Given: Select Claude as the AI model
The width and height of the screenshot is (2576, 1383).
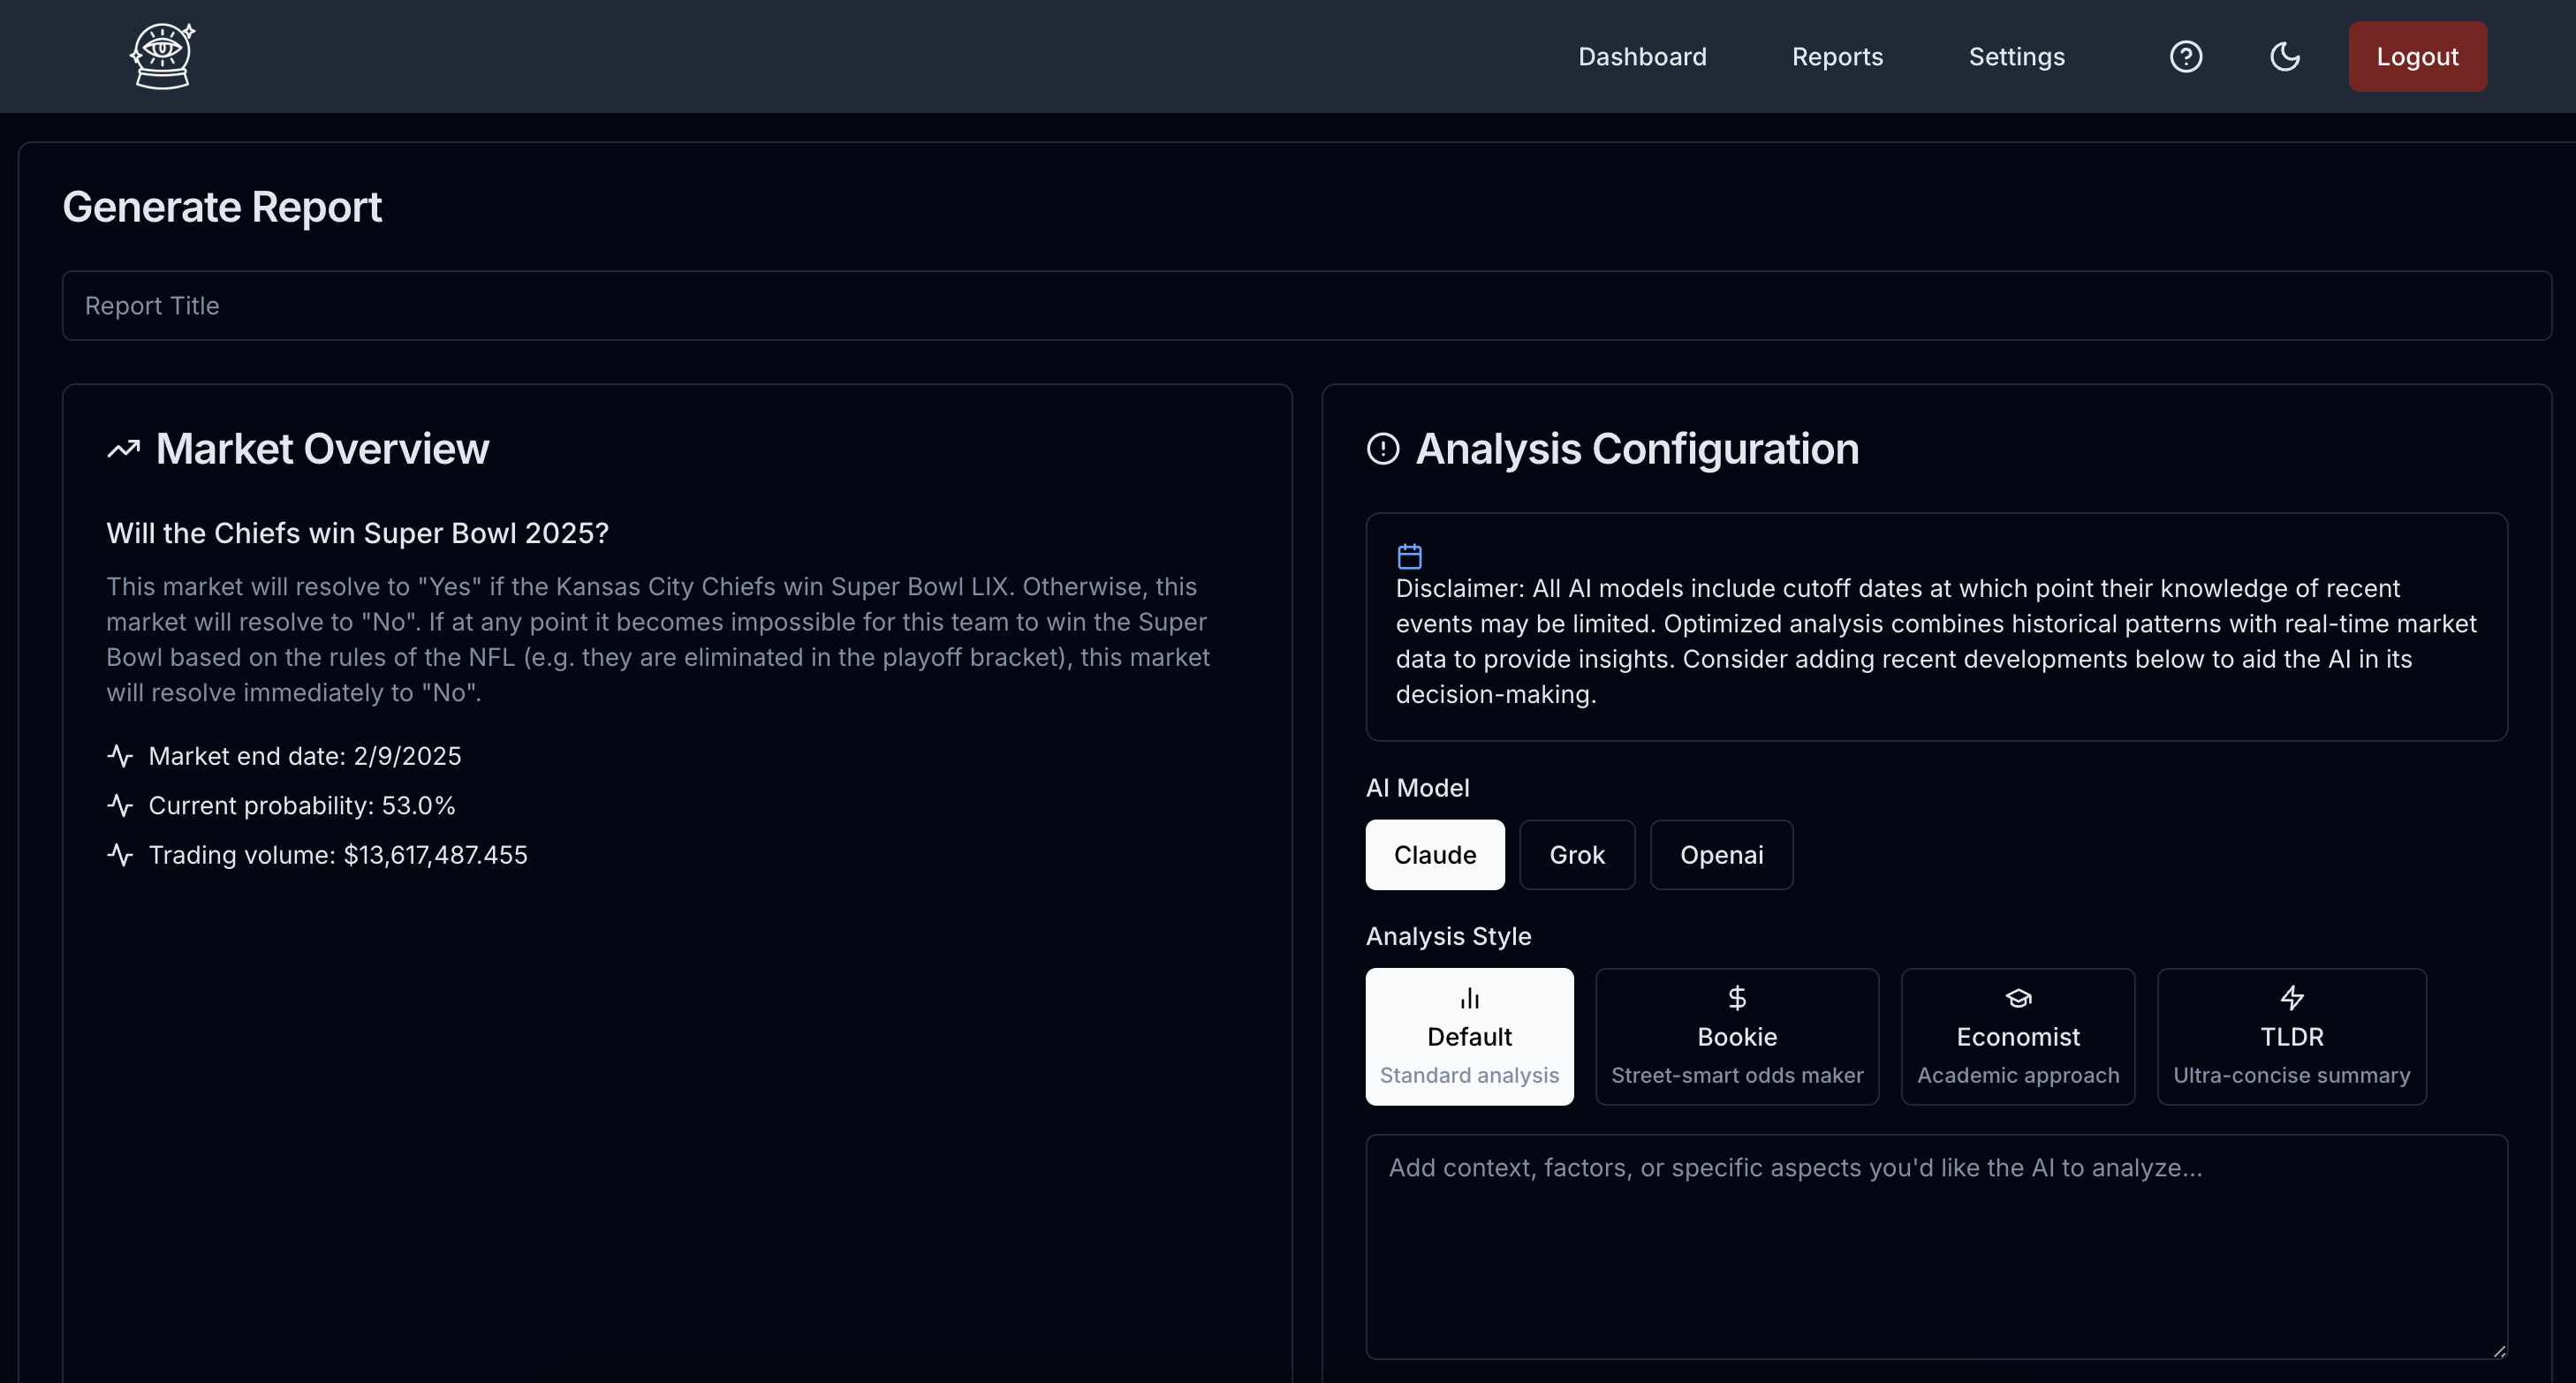Looking at the screenshot, I should [x=1434, y=855].
